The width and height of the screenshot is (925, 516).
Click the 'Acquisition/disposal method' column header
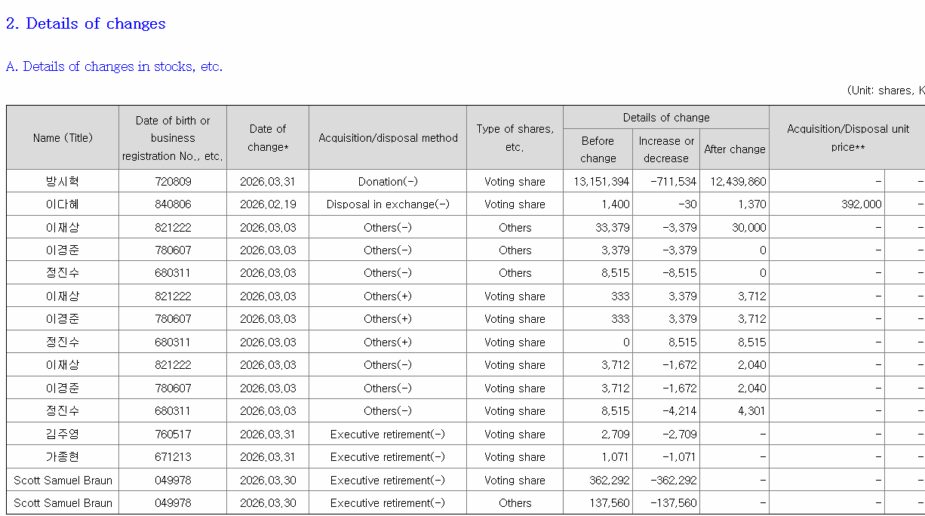pyautogui.click(x=388, y=138)
